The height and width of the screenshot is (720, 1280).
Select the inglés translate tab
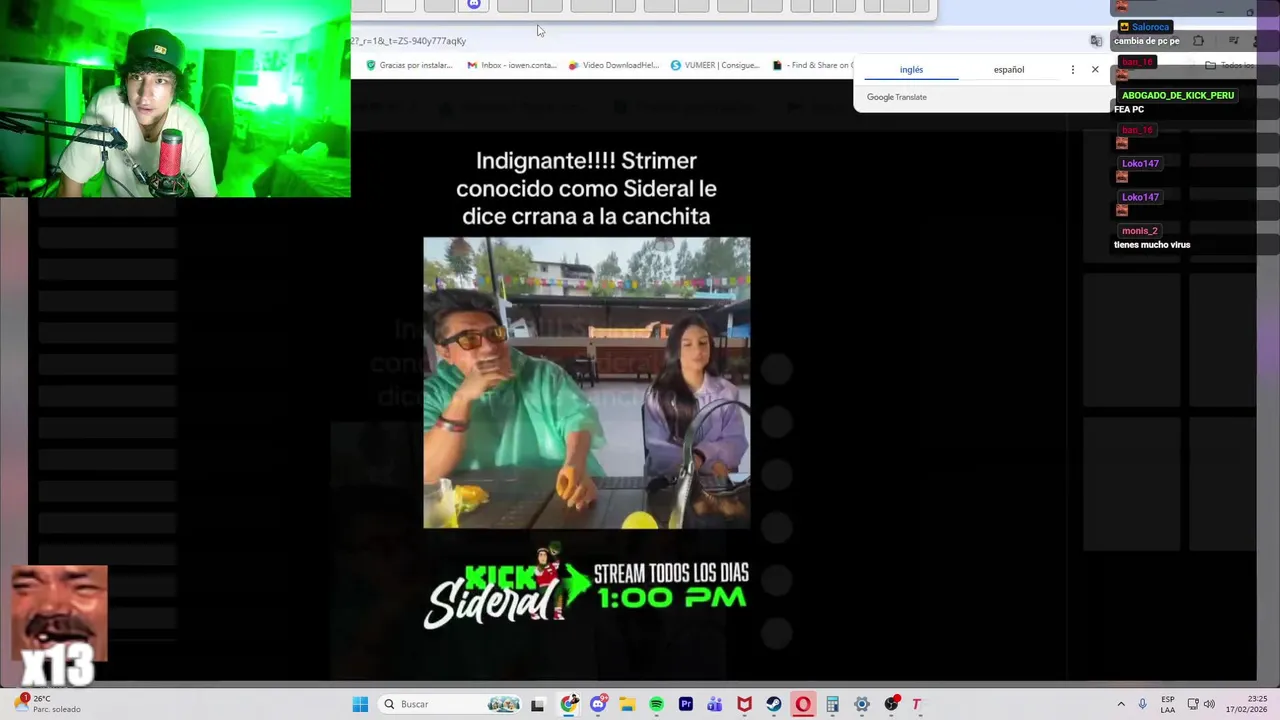(x=911, y=70)
